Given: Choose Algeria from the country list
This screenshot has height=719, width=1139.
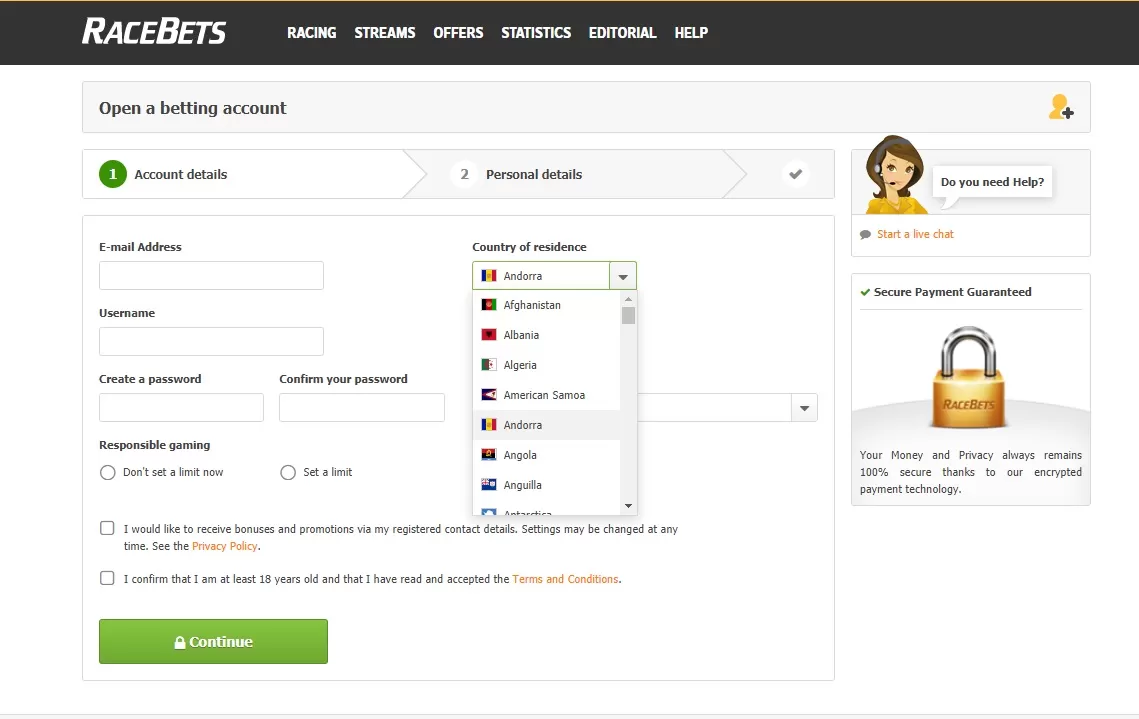Looking at the screenshot, I should [x=547, y=365].
